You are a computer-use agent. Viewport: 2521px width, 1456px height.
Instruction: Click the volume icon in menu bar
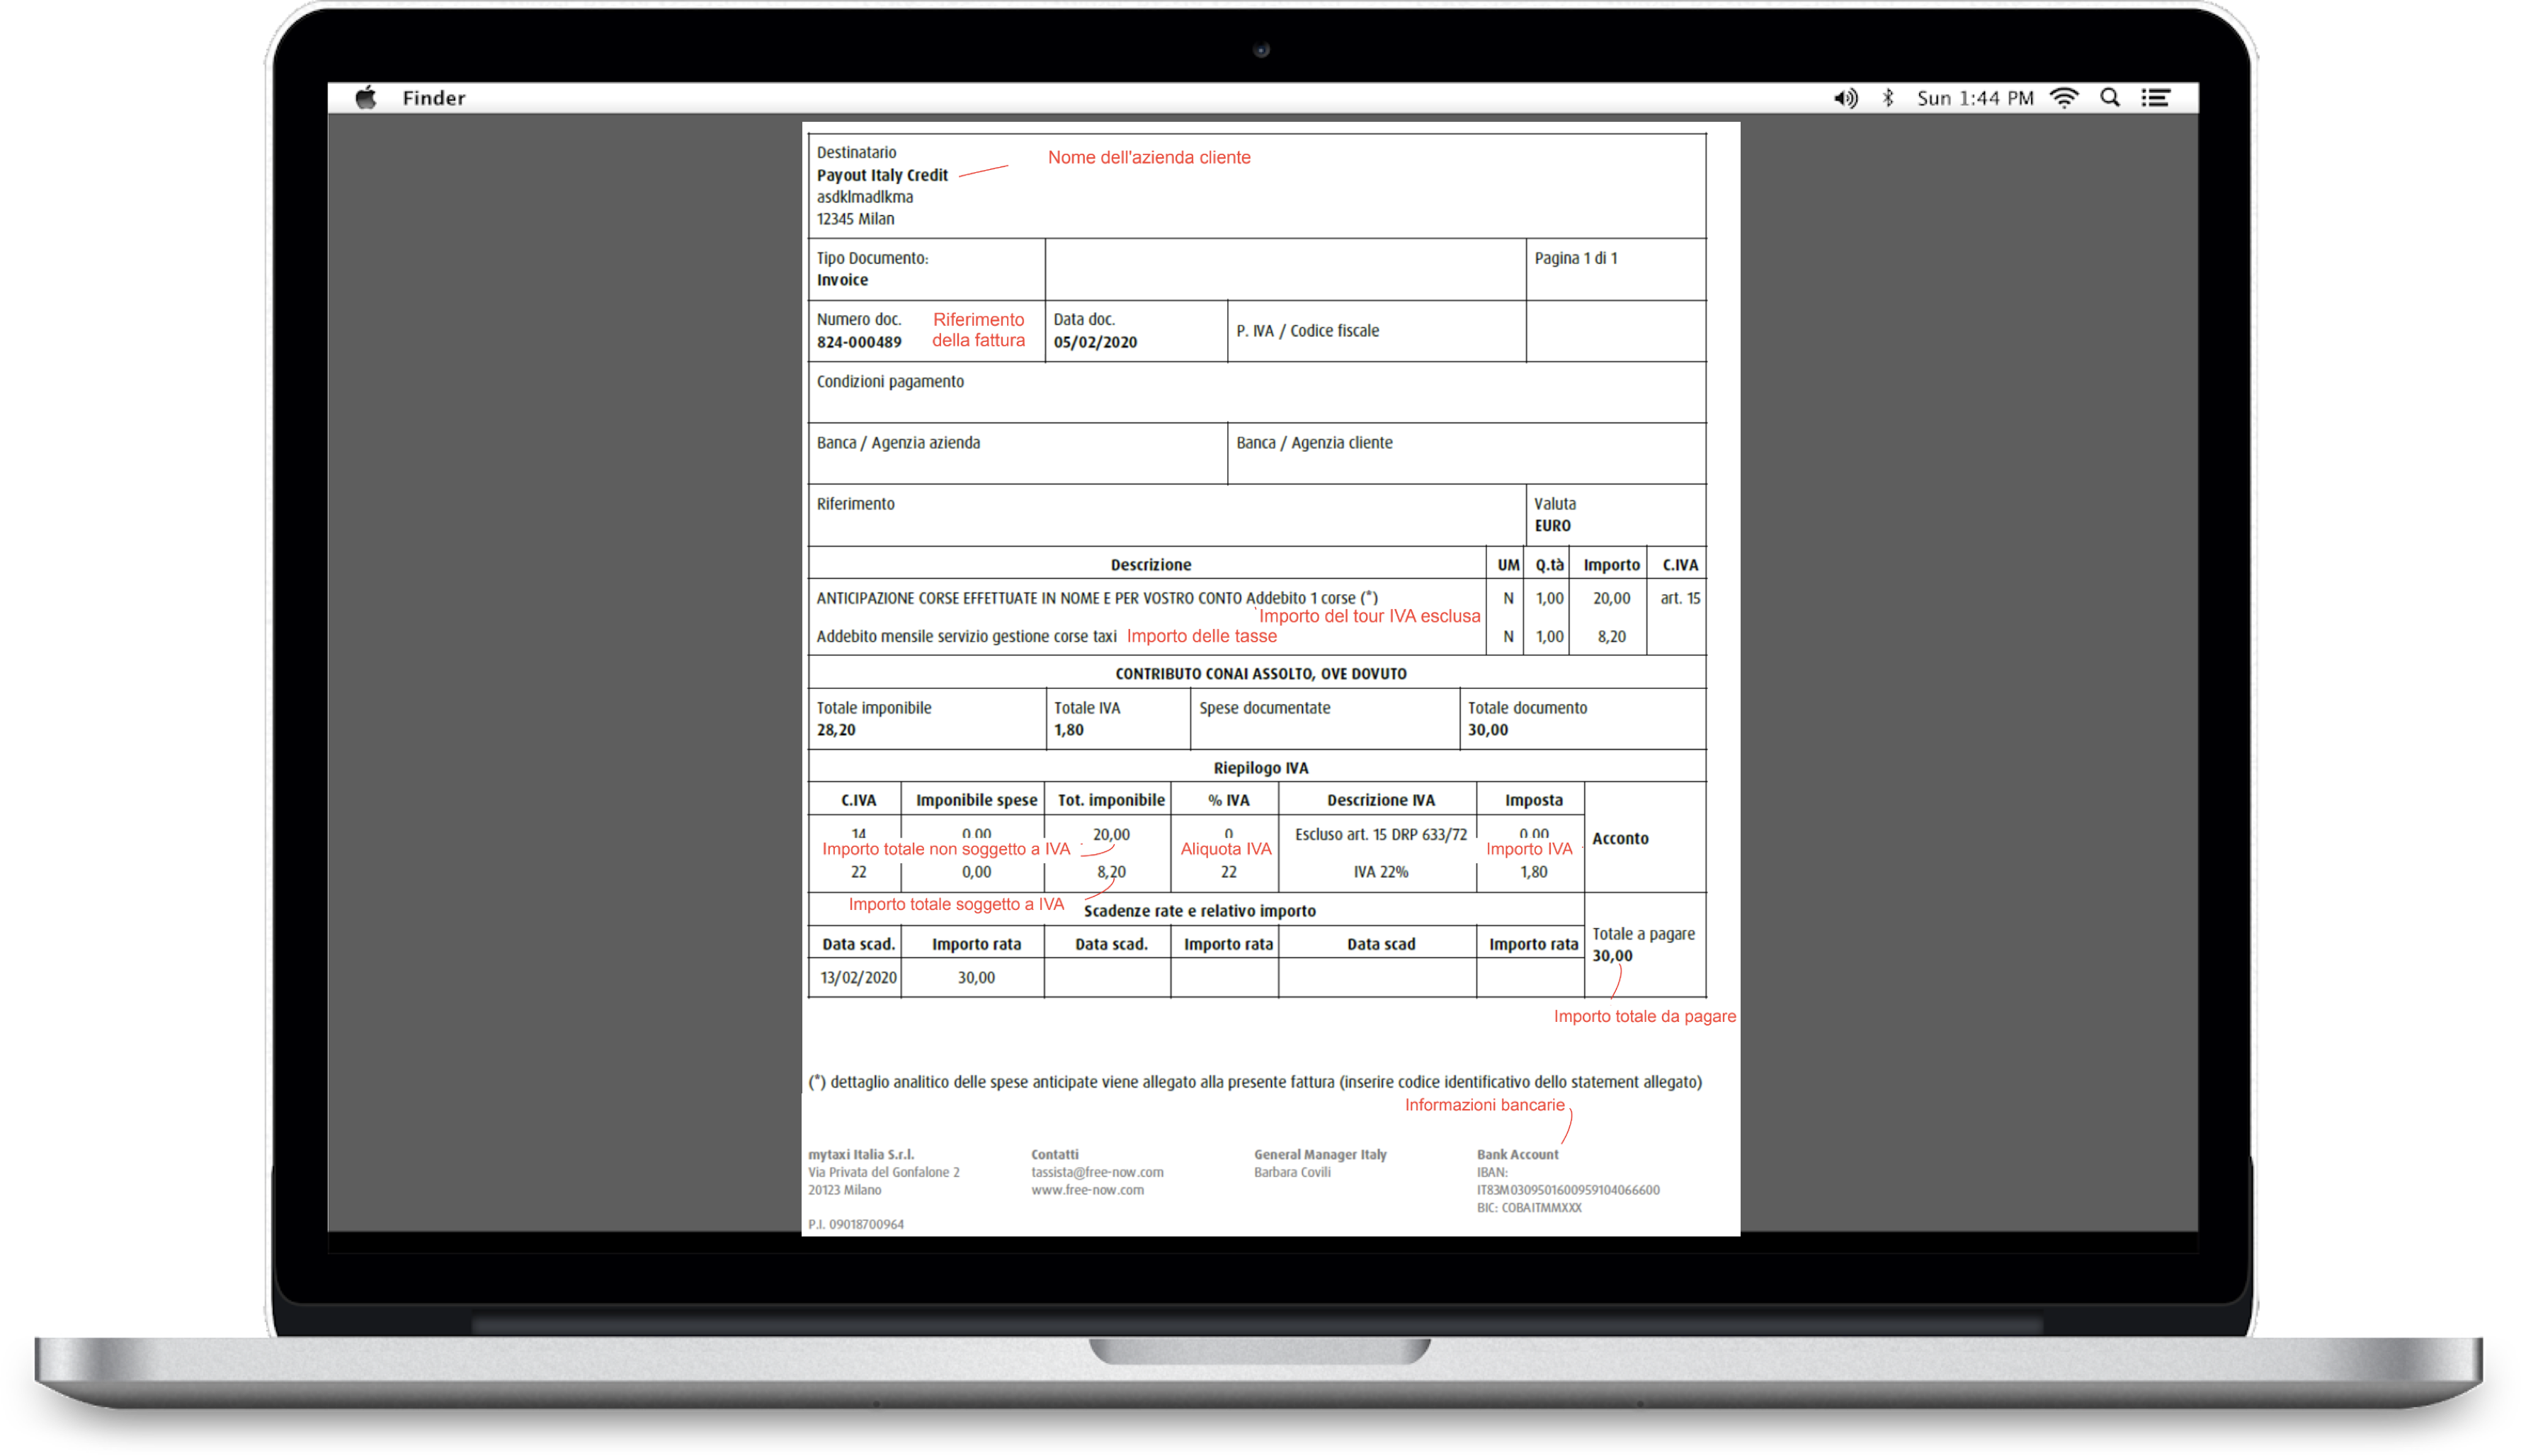click(x=1845, y=98)
